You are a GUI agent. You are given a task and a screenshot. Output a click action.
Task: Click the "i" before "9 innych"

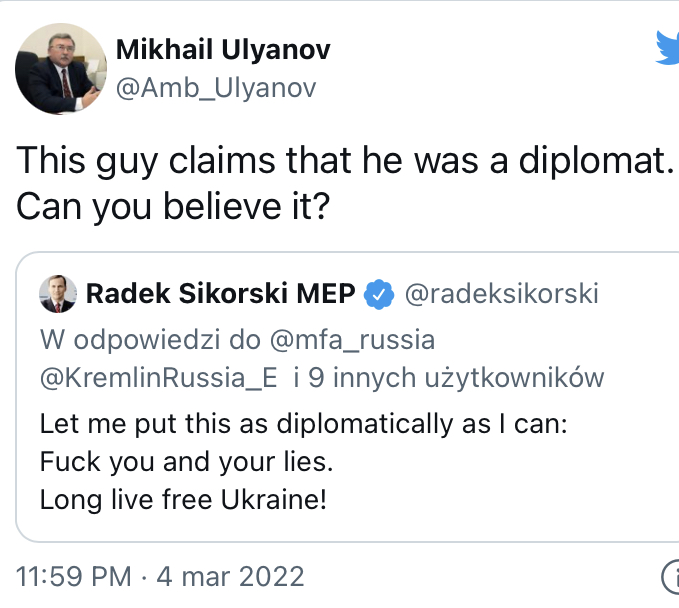pos(297,378)
